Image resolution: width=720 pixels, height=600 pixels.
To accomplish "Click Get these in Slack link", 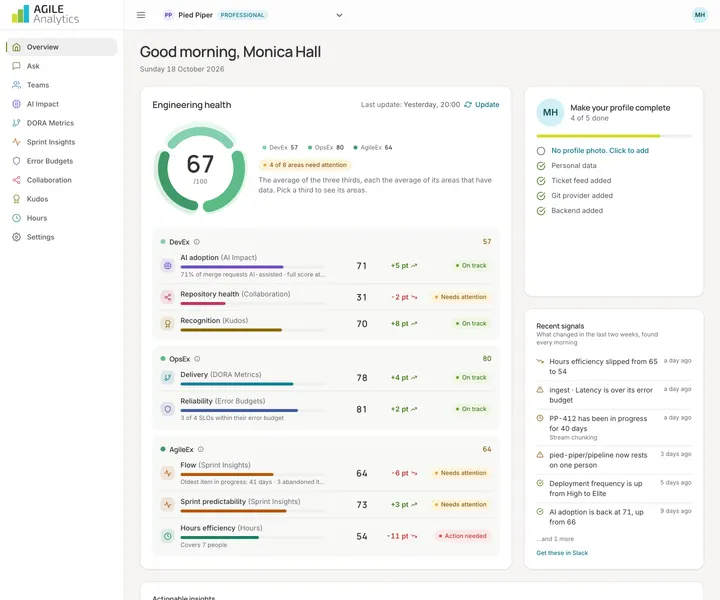I will coord(562,553).
